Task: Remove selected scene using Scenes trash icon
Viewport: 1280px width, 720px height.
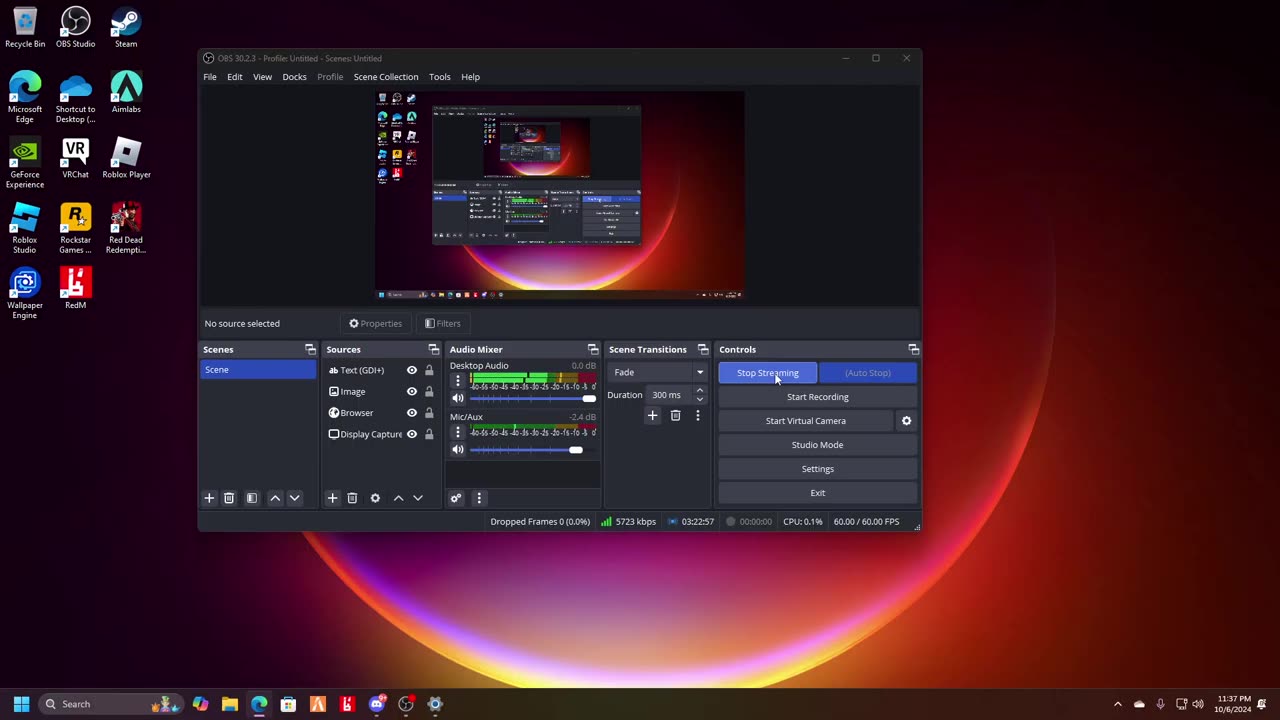Action: [229, 498]
